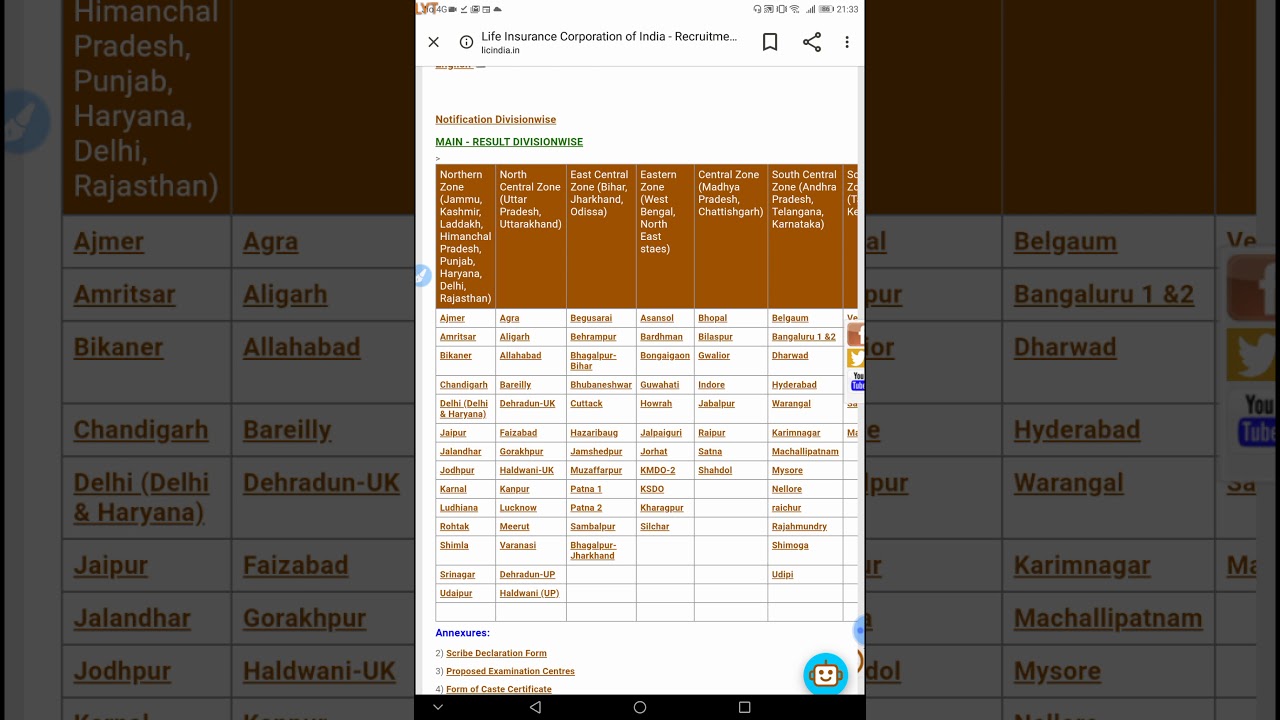Open Jalandhar result link
1280x720 pixels.
click(461, 452)
